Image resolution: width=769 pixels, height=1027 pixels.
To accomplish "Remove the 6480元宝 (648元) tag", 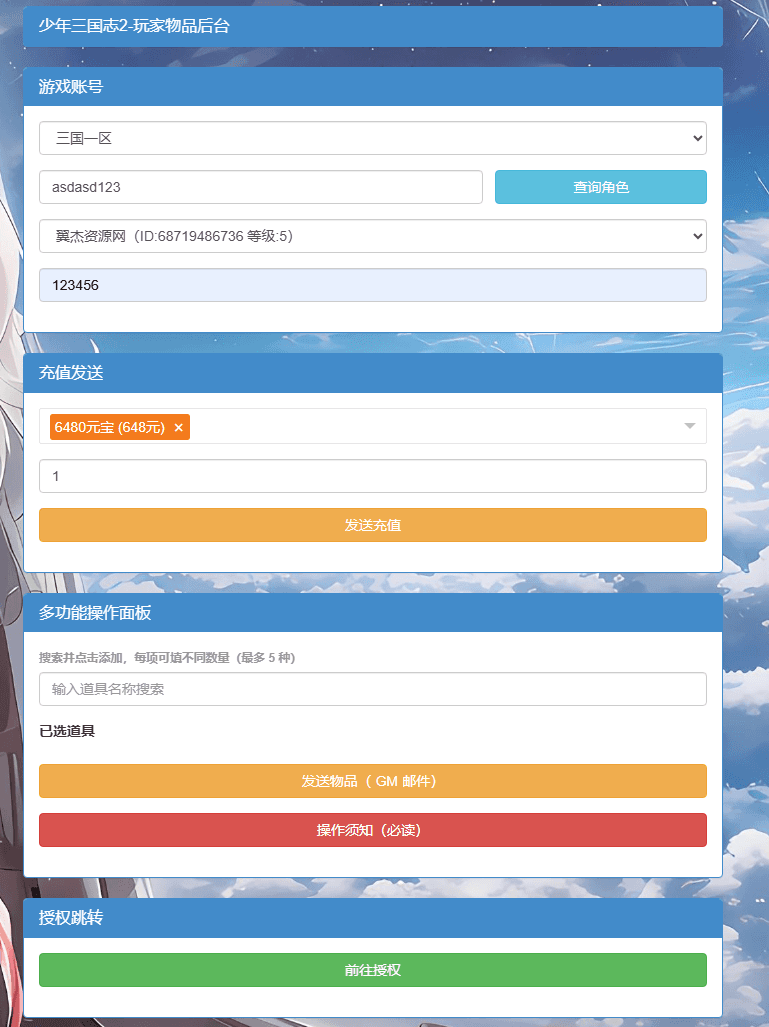I will 178,427.
